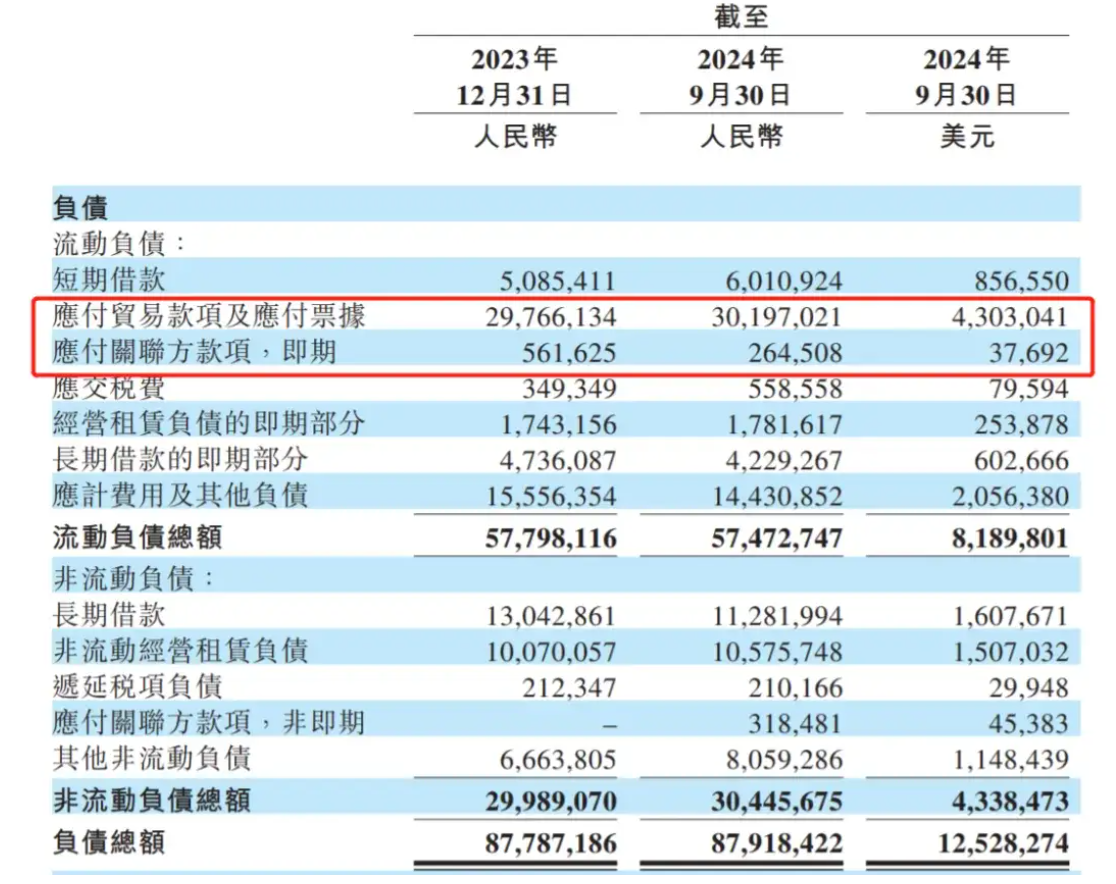Select the 其他非流動負債 row label

152,758
